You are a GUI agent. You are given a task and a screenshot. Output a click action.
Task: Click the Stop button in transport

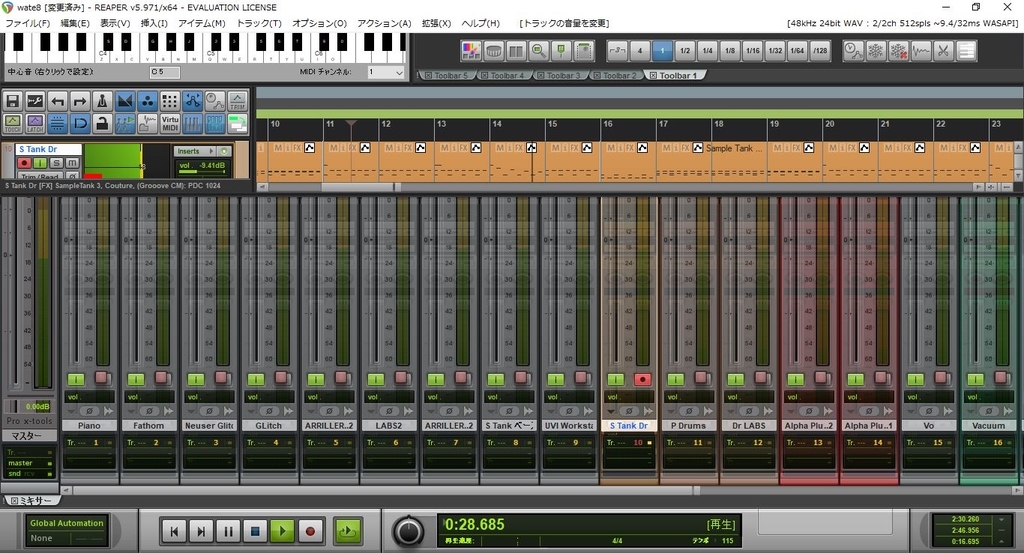(255, 531)
